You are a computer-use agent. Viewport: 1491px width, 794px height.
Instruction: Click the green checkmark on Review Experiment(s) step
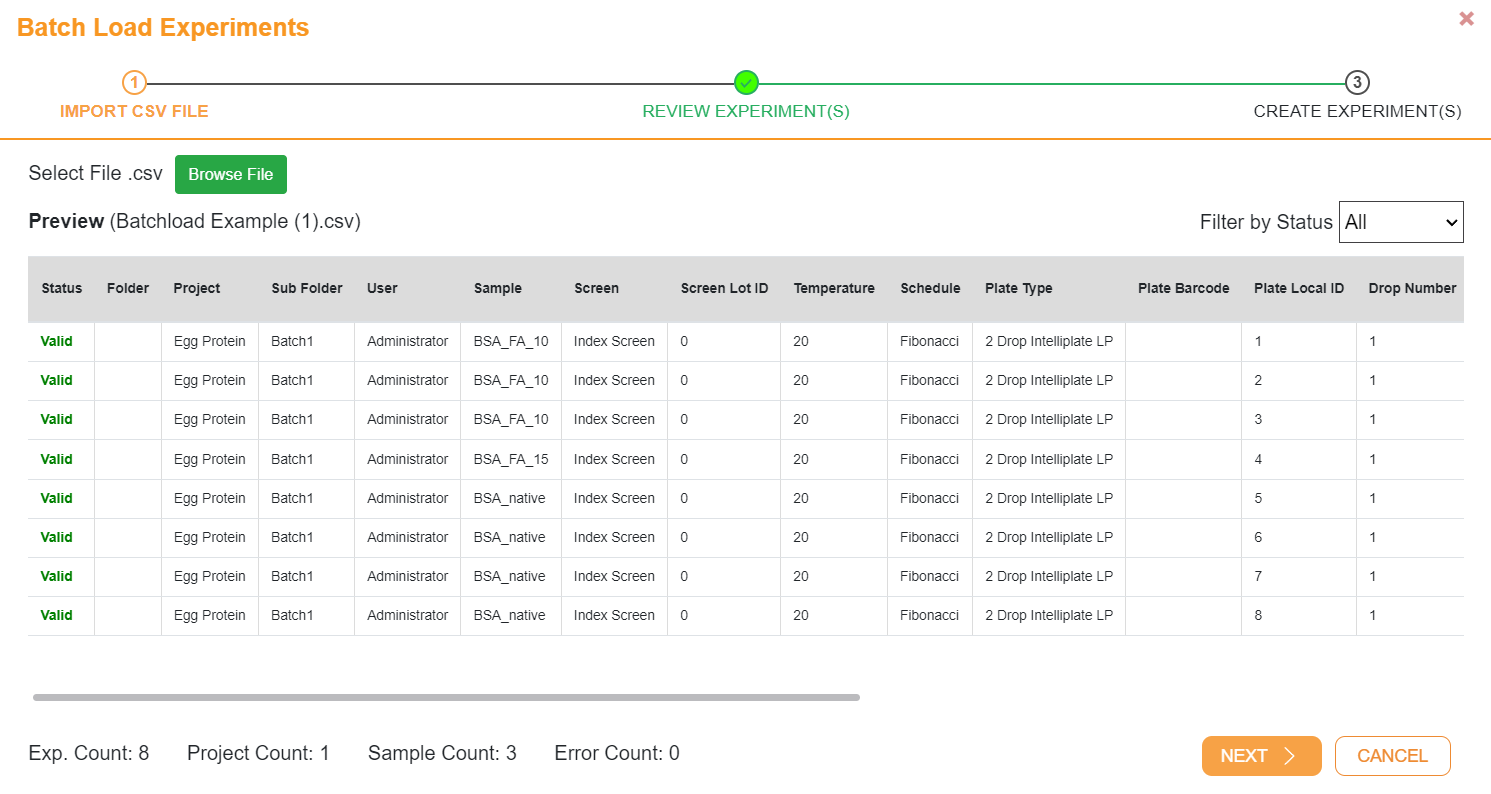pyautogui.click(x=746, y=83)
